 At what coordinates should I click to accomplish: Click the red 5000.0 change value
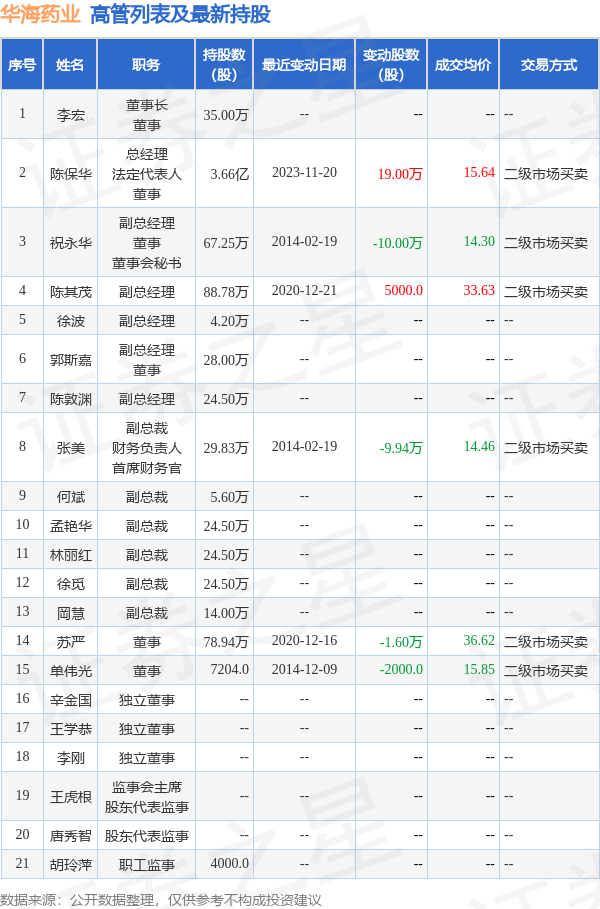point(403,291)
